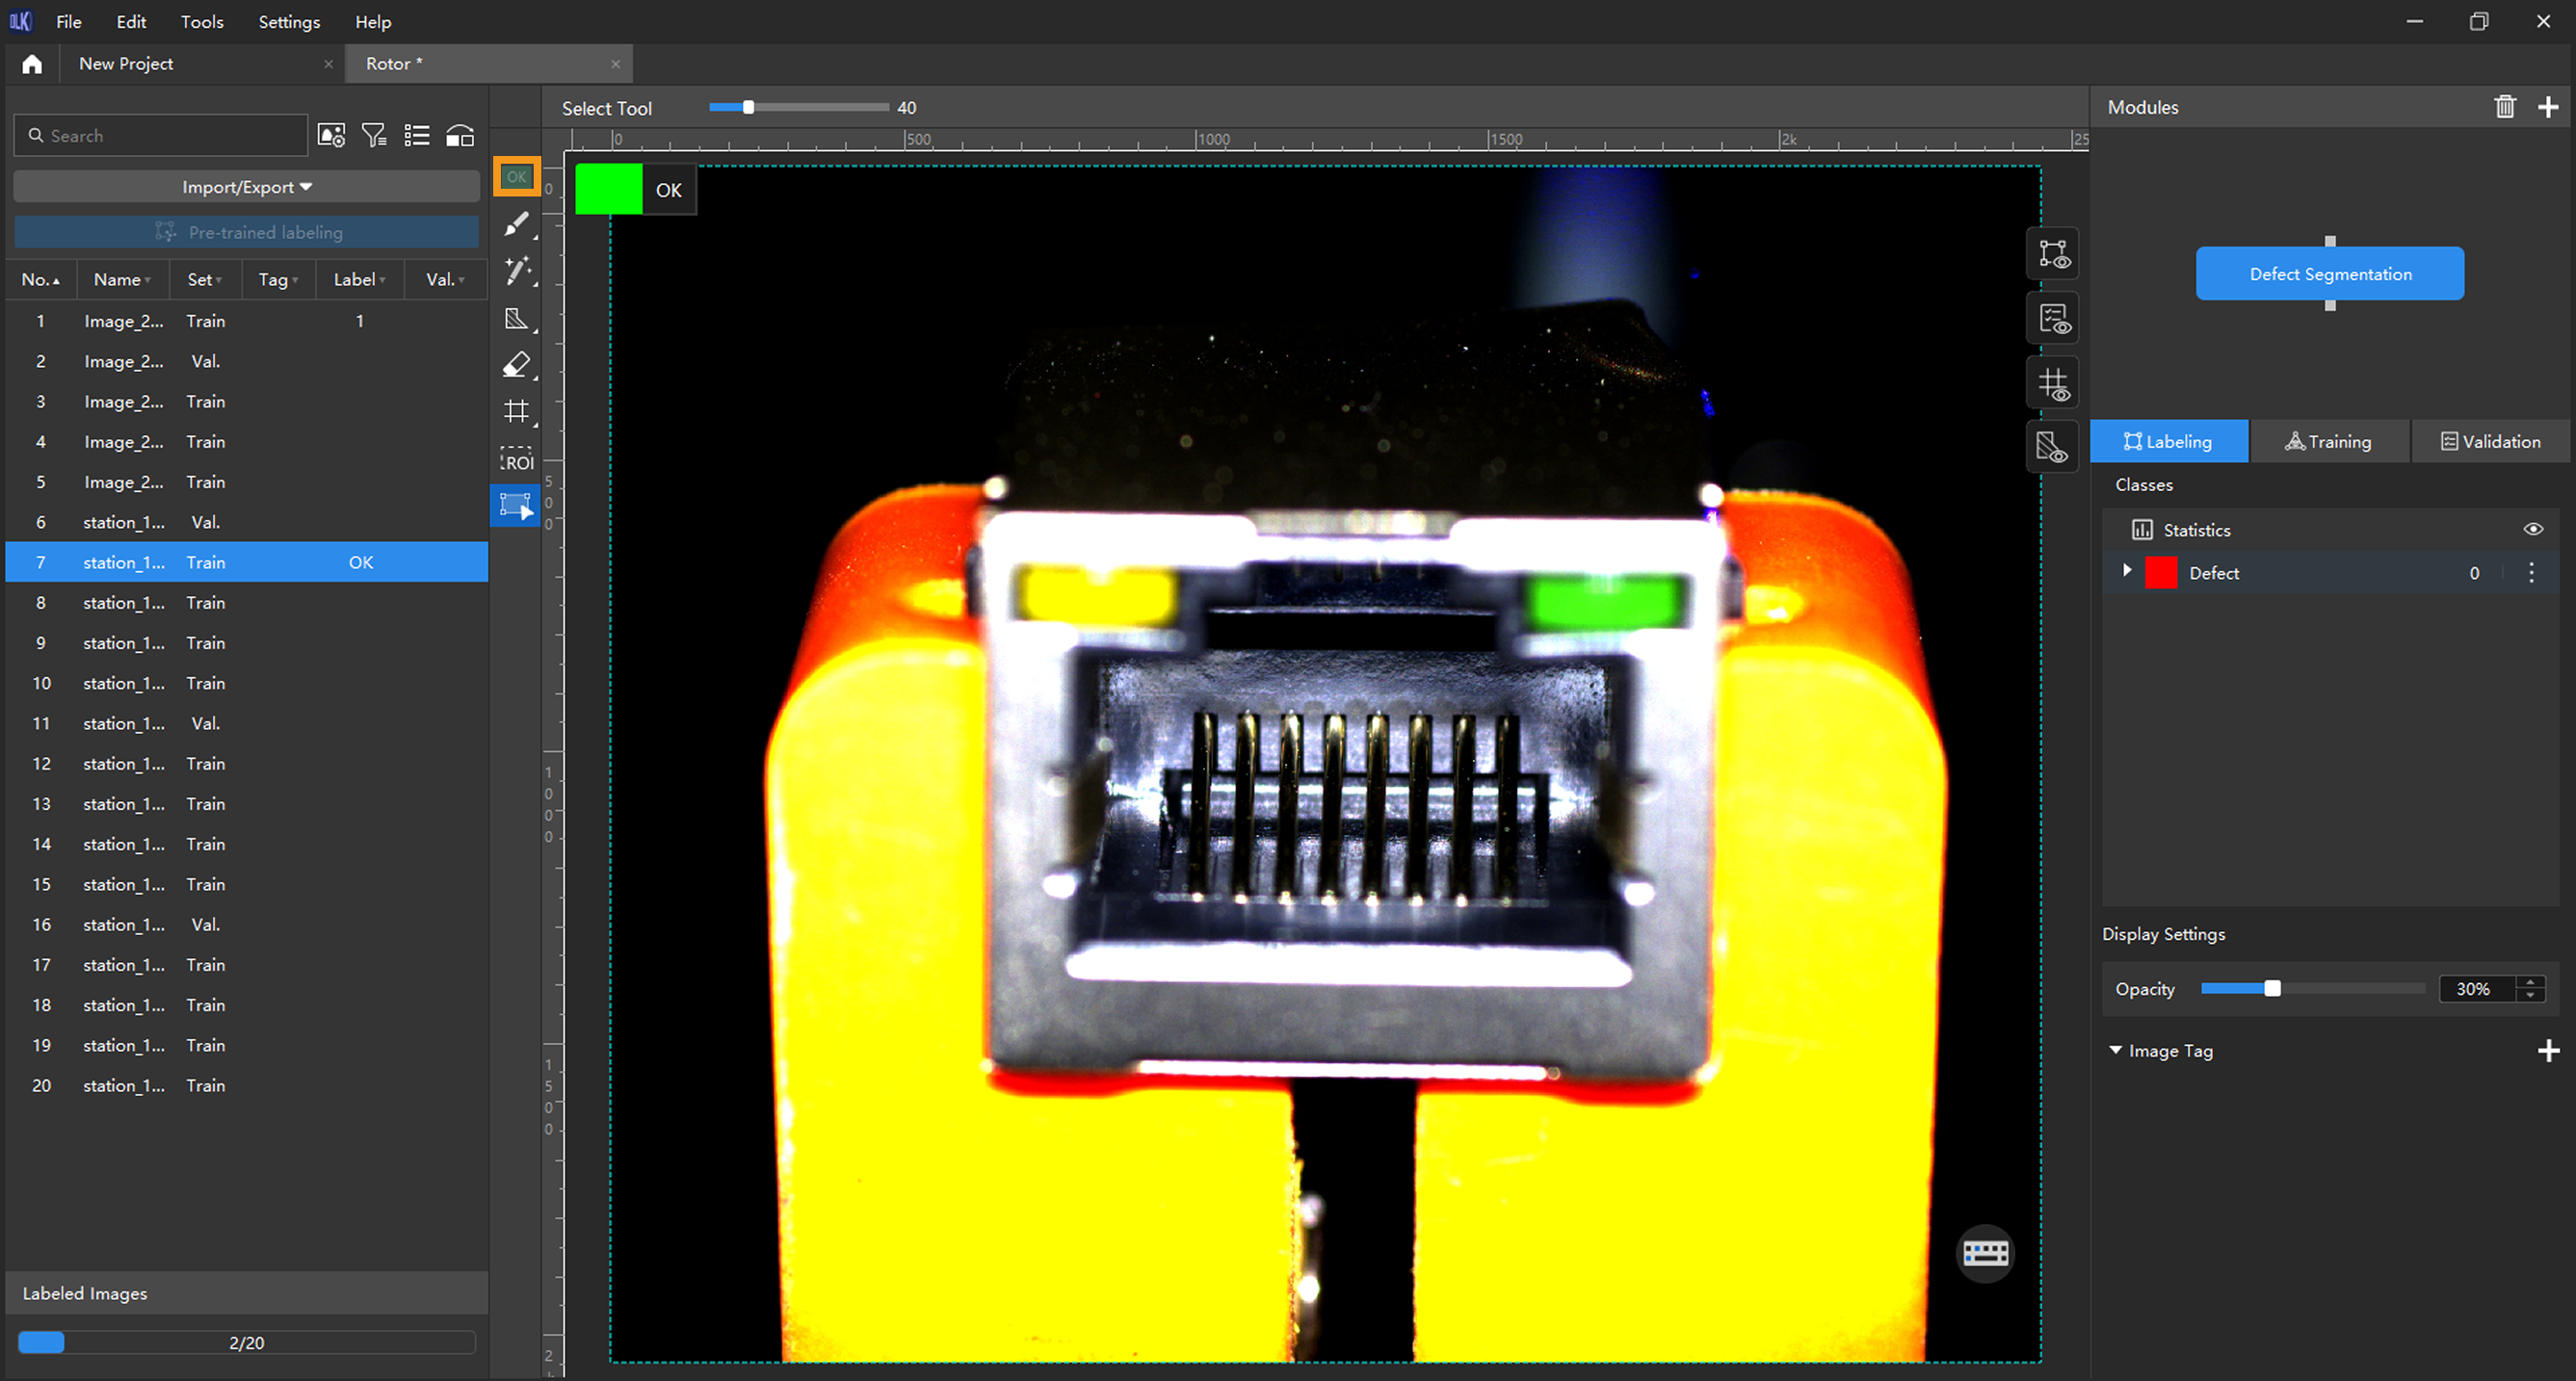Image resolution: width=2576 pixels, height=1381 pixels.
Task: Select the Defect Segmentation module
Action: (2329, 274)
